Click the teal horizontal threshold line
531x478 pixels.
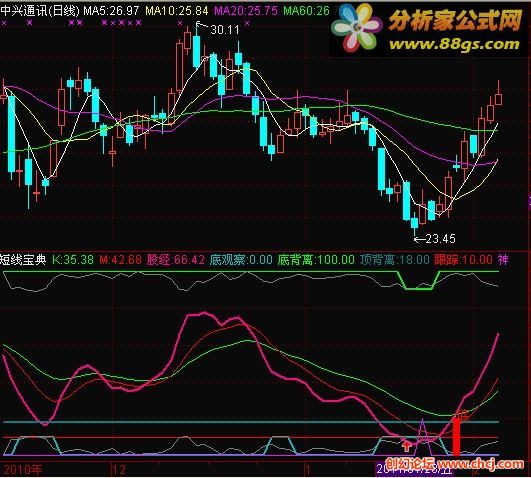point(251,422)
